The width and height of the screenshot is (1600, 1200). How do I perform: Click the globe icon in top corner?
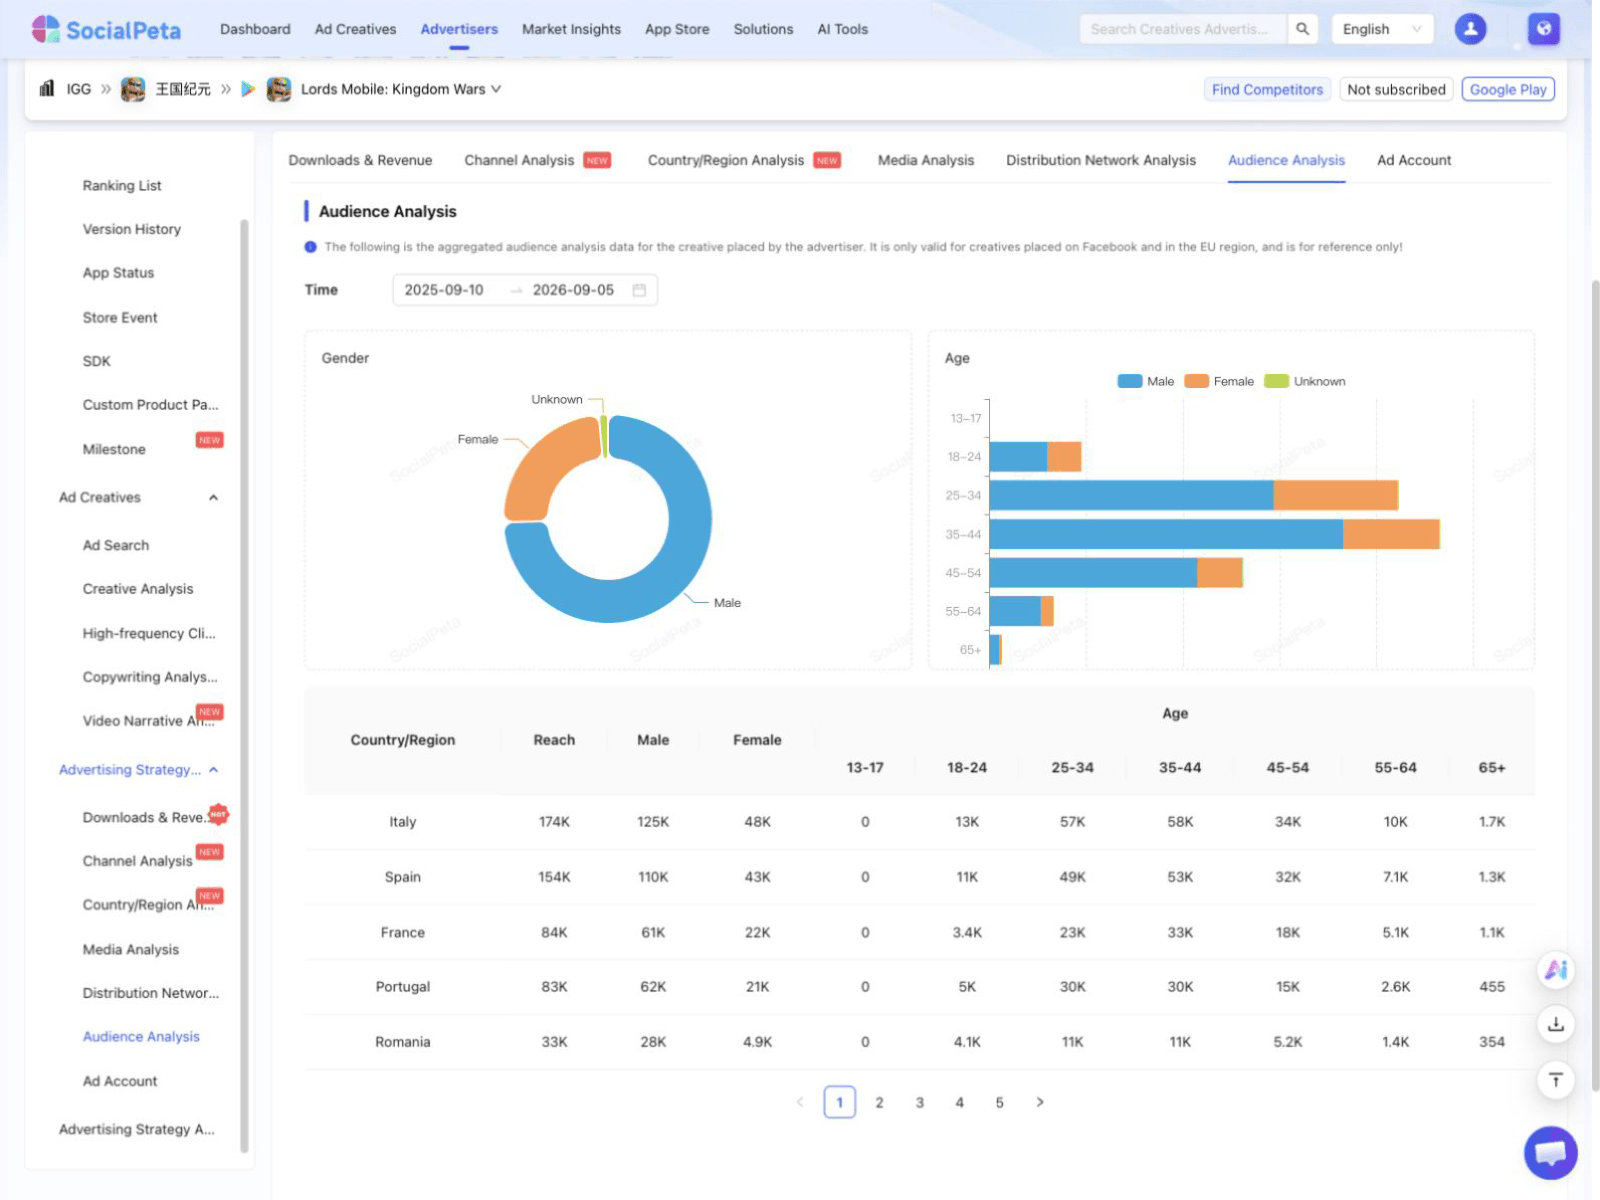[x=1544, y=29]
